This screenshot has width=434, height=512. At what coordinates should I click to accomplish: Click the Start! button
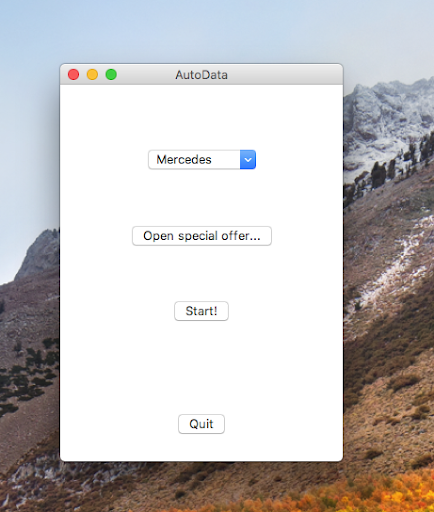click(x=201, y=311)
